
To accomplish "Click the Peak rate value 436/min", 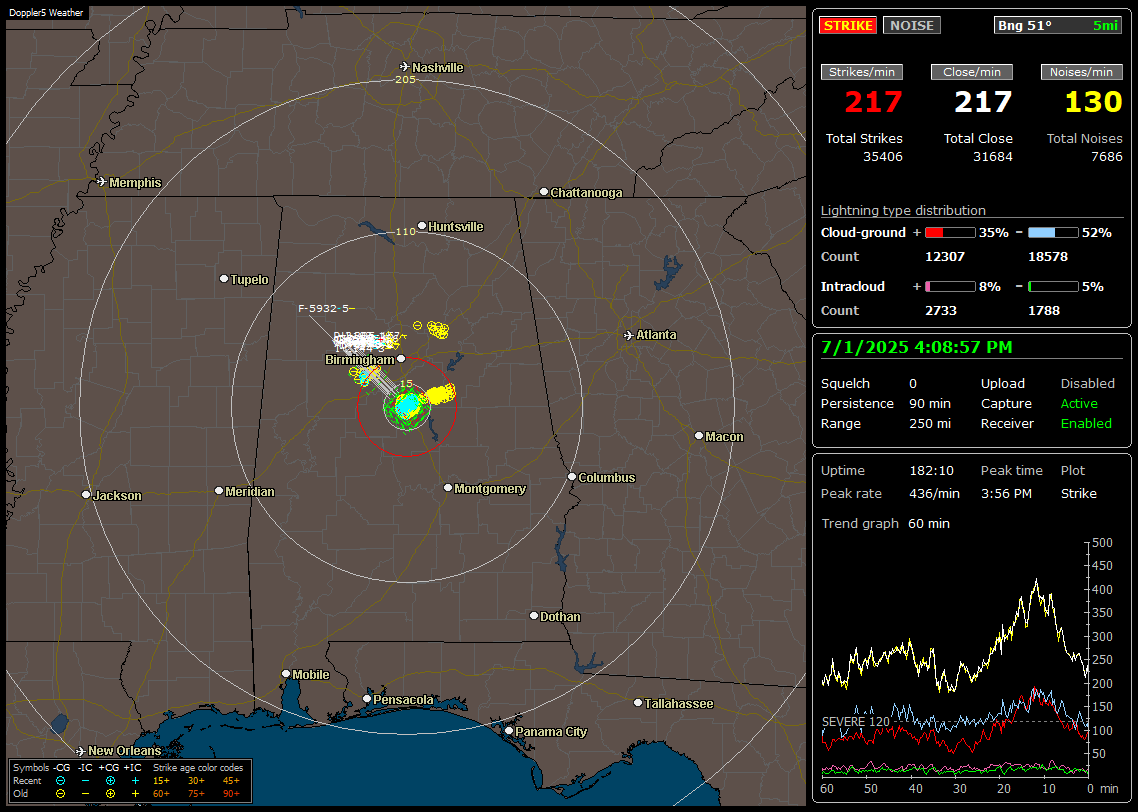I will coord(934,493).
